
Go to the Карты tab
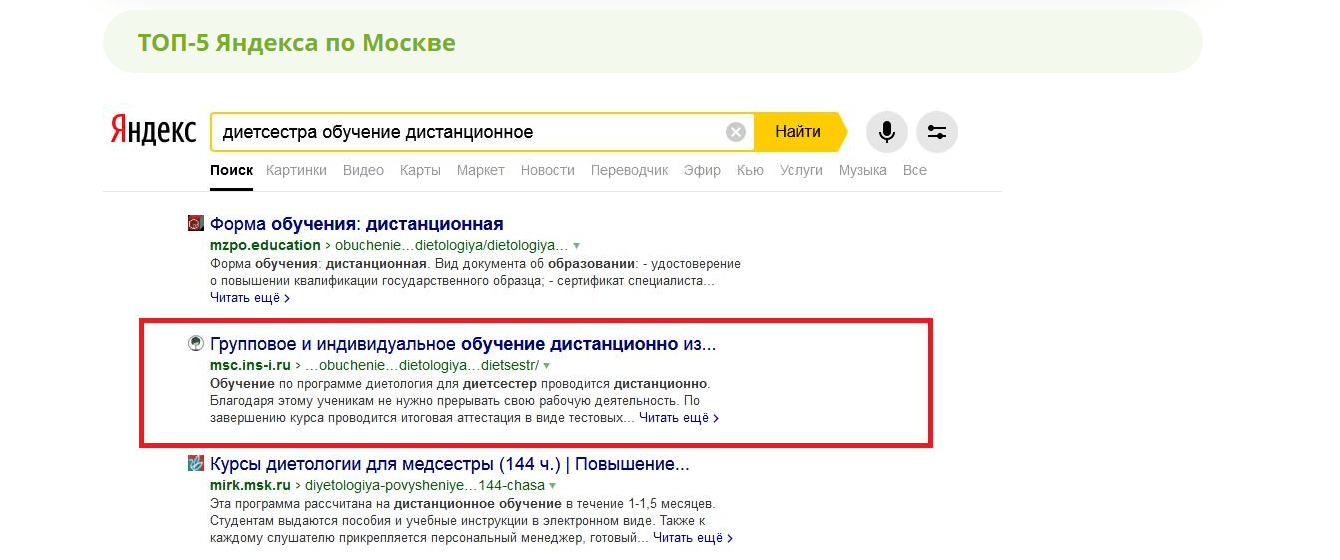click(x=420, y=170)
